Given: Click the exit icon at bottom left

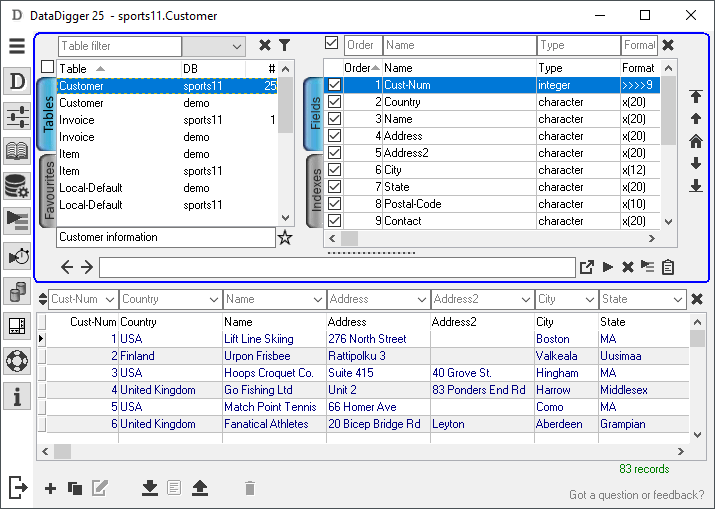Looking at the screenshot, I should coord(17,487).
